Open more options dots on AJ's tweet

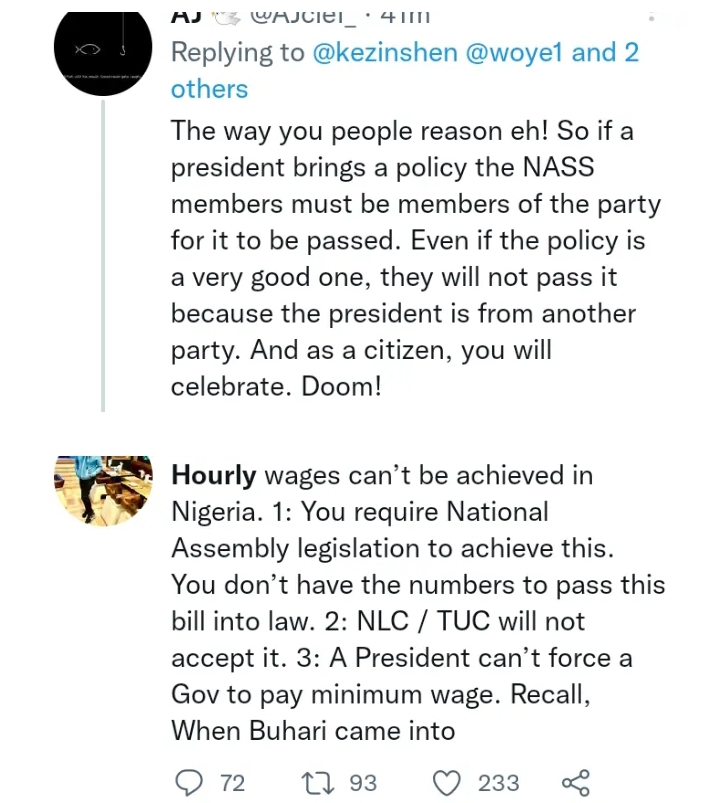[651, 17]
